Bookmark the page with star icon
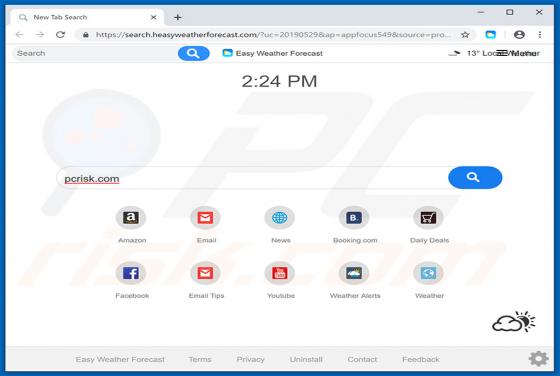Viewport: 560px width, 376px height. [x=465, y=35]
